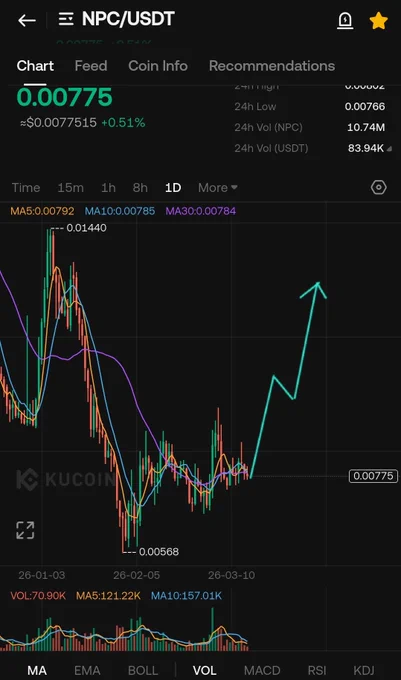Tap the 0.00775 current price
The height and width of the screenshot is (680, 401).
64,97
